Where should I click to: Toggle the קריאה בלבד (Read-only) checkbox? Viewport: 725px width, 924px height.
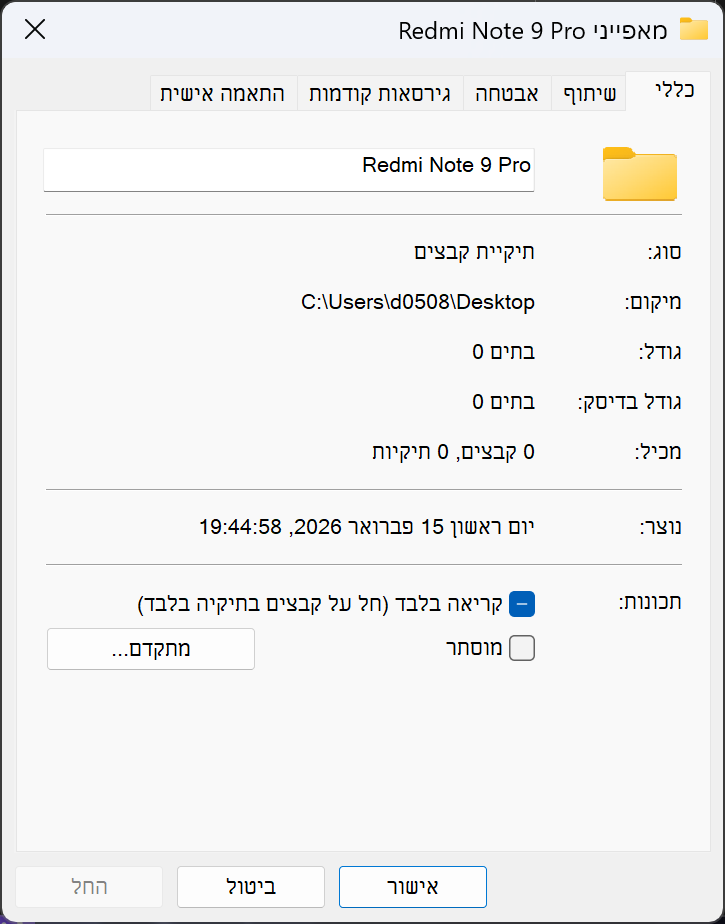coord(523,604)
